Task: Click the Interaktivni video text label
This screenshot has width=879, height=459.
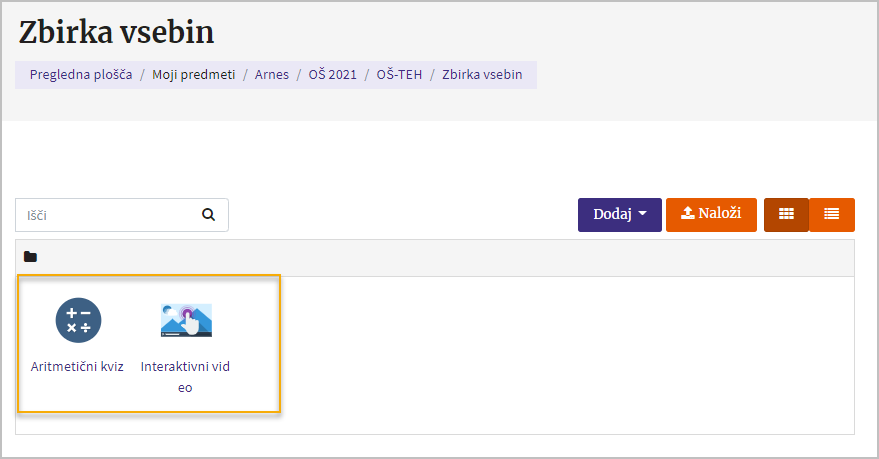Action: click(185, 376)
